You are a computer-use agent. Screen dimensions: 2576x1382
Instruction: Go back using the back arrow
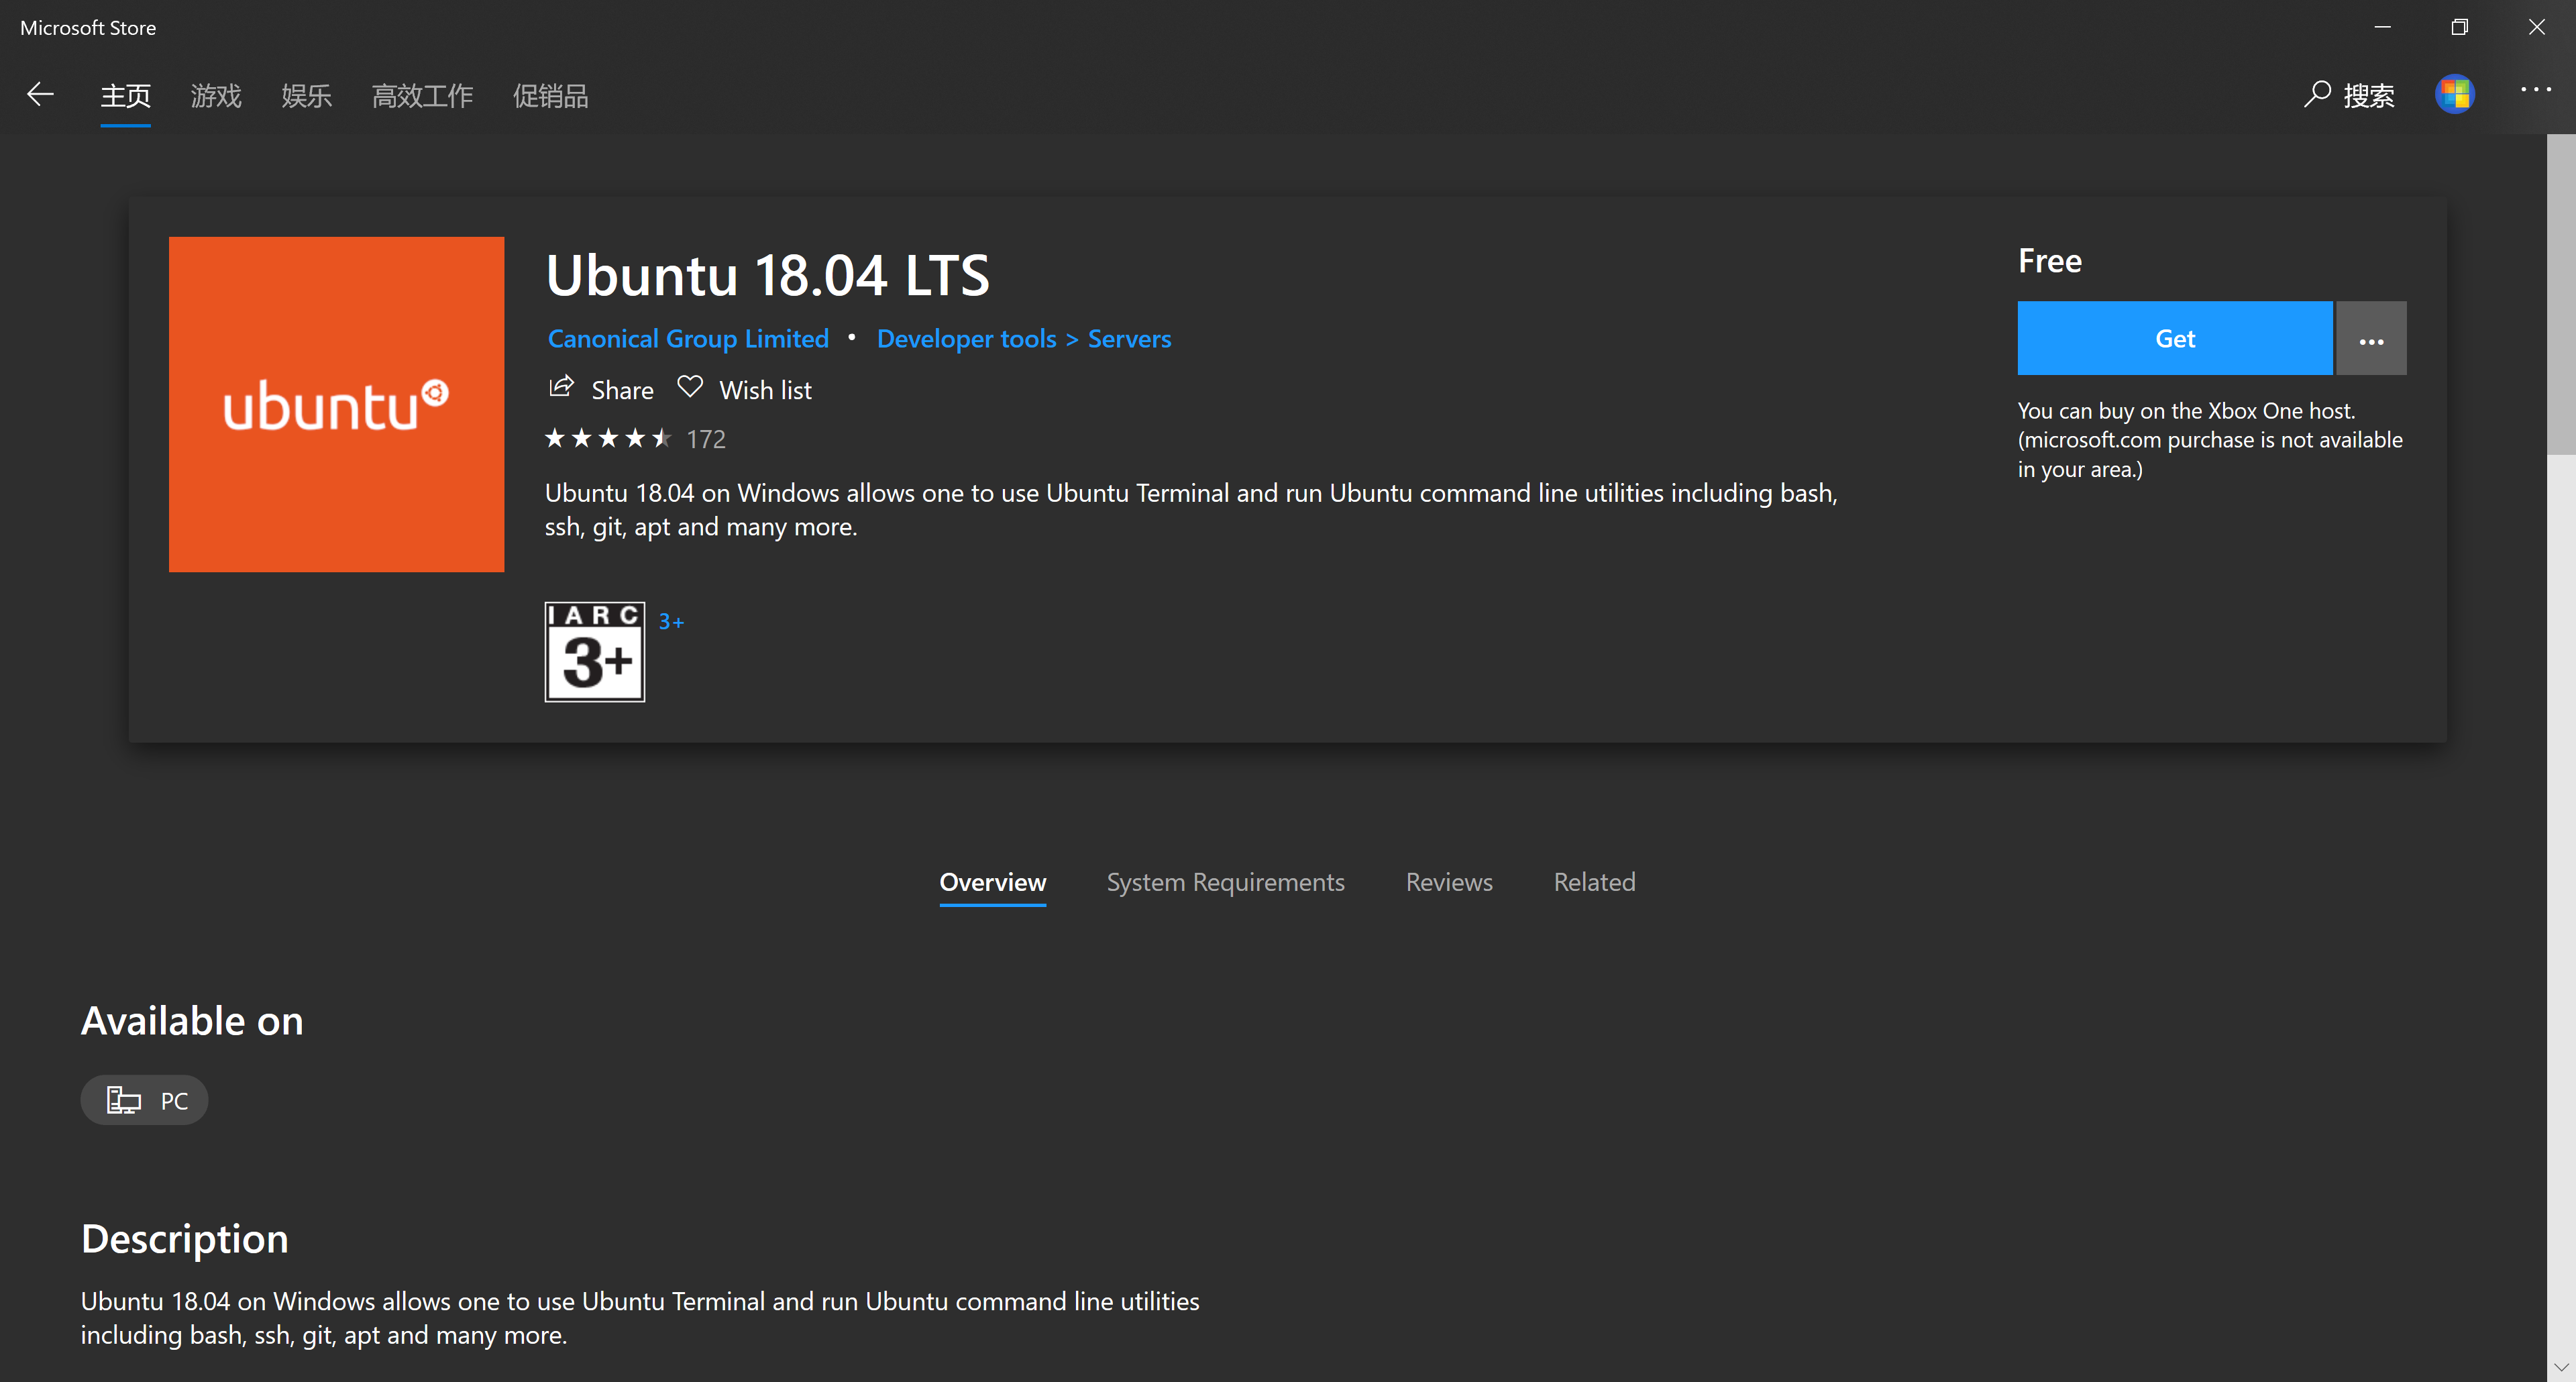coord(40,95)
